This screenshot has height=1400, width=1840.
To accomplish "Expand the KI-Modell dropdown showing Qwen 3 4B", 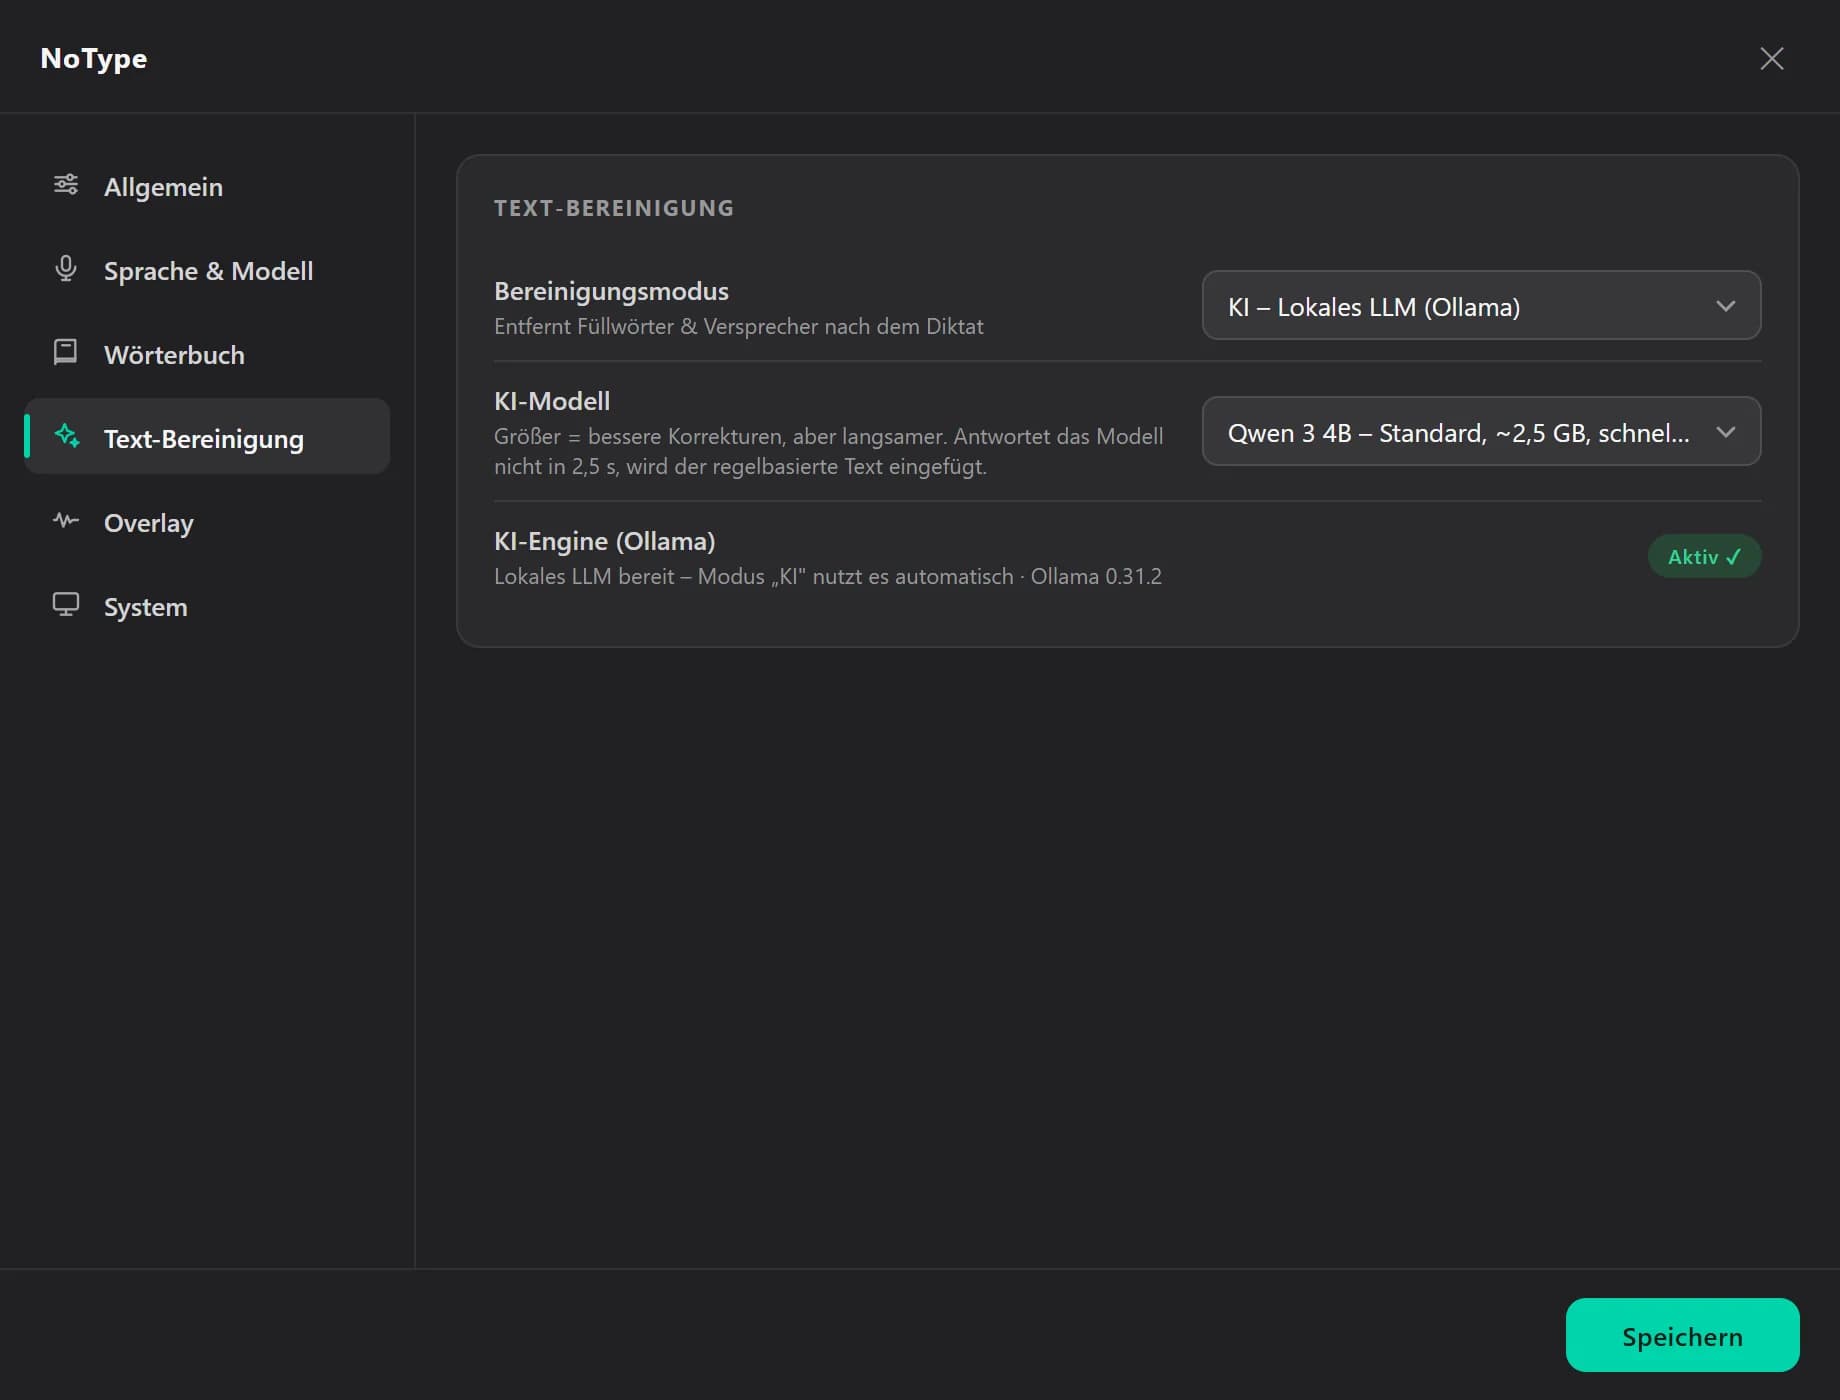I will click(1481, 431).
